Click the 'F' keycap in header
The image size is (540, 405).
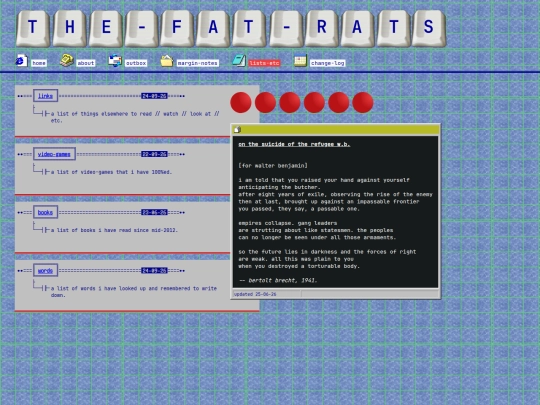click(x=177, y=28)
